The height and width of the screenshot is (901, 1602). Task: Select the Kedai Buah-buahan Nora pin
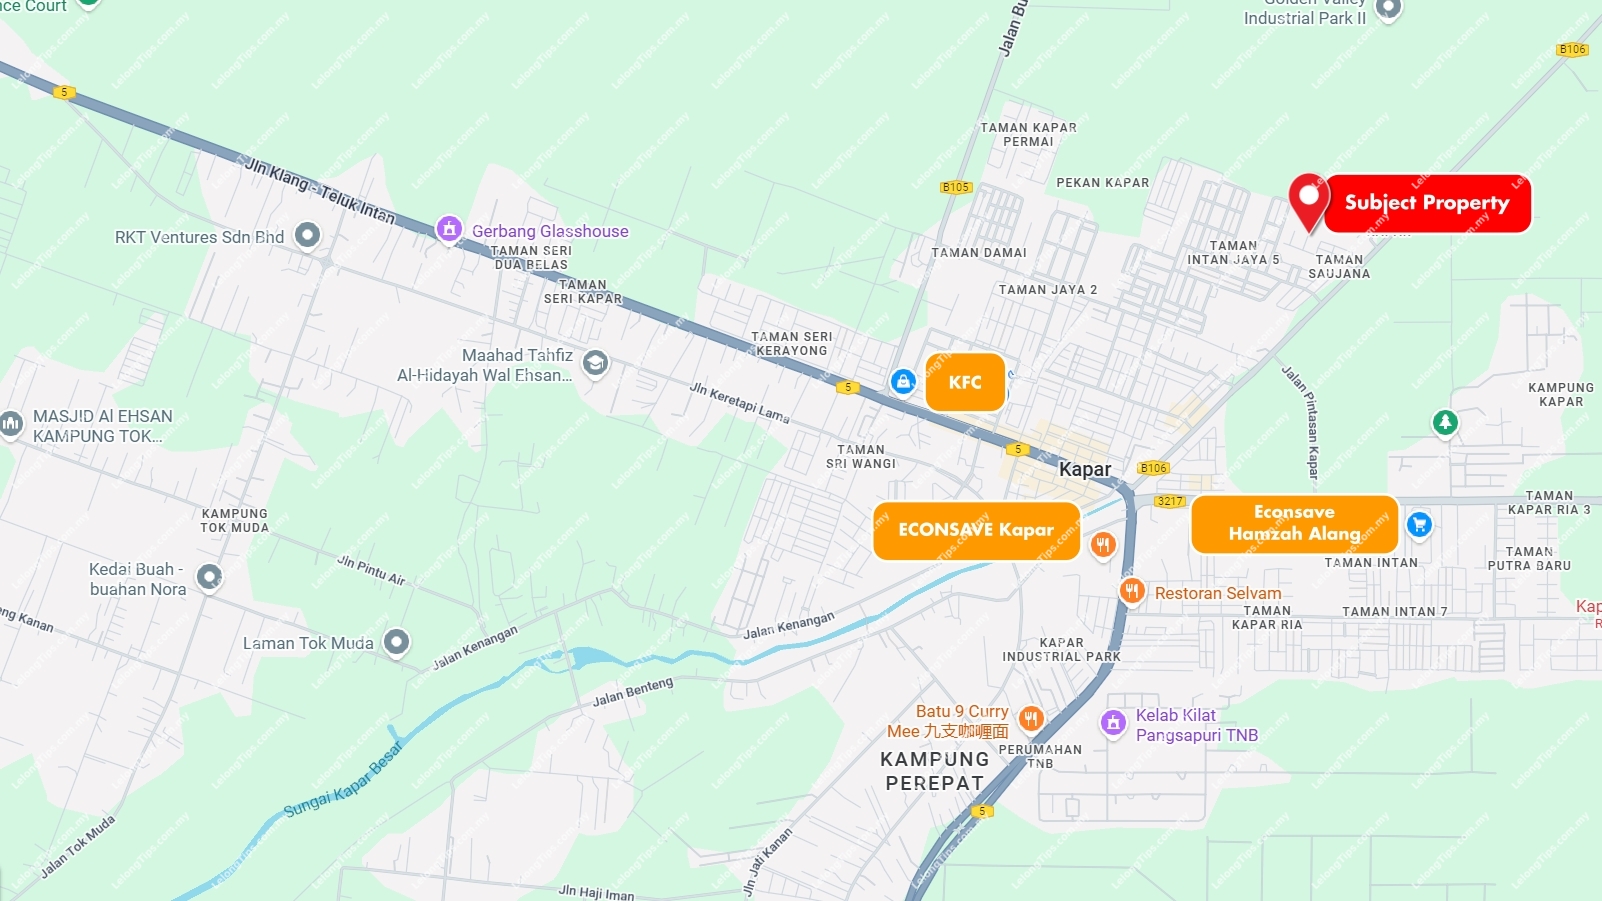pos(209,577)
